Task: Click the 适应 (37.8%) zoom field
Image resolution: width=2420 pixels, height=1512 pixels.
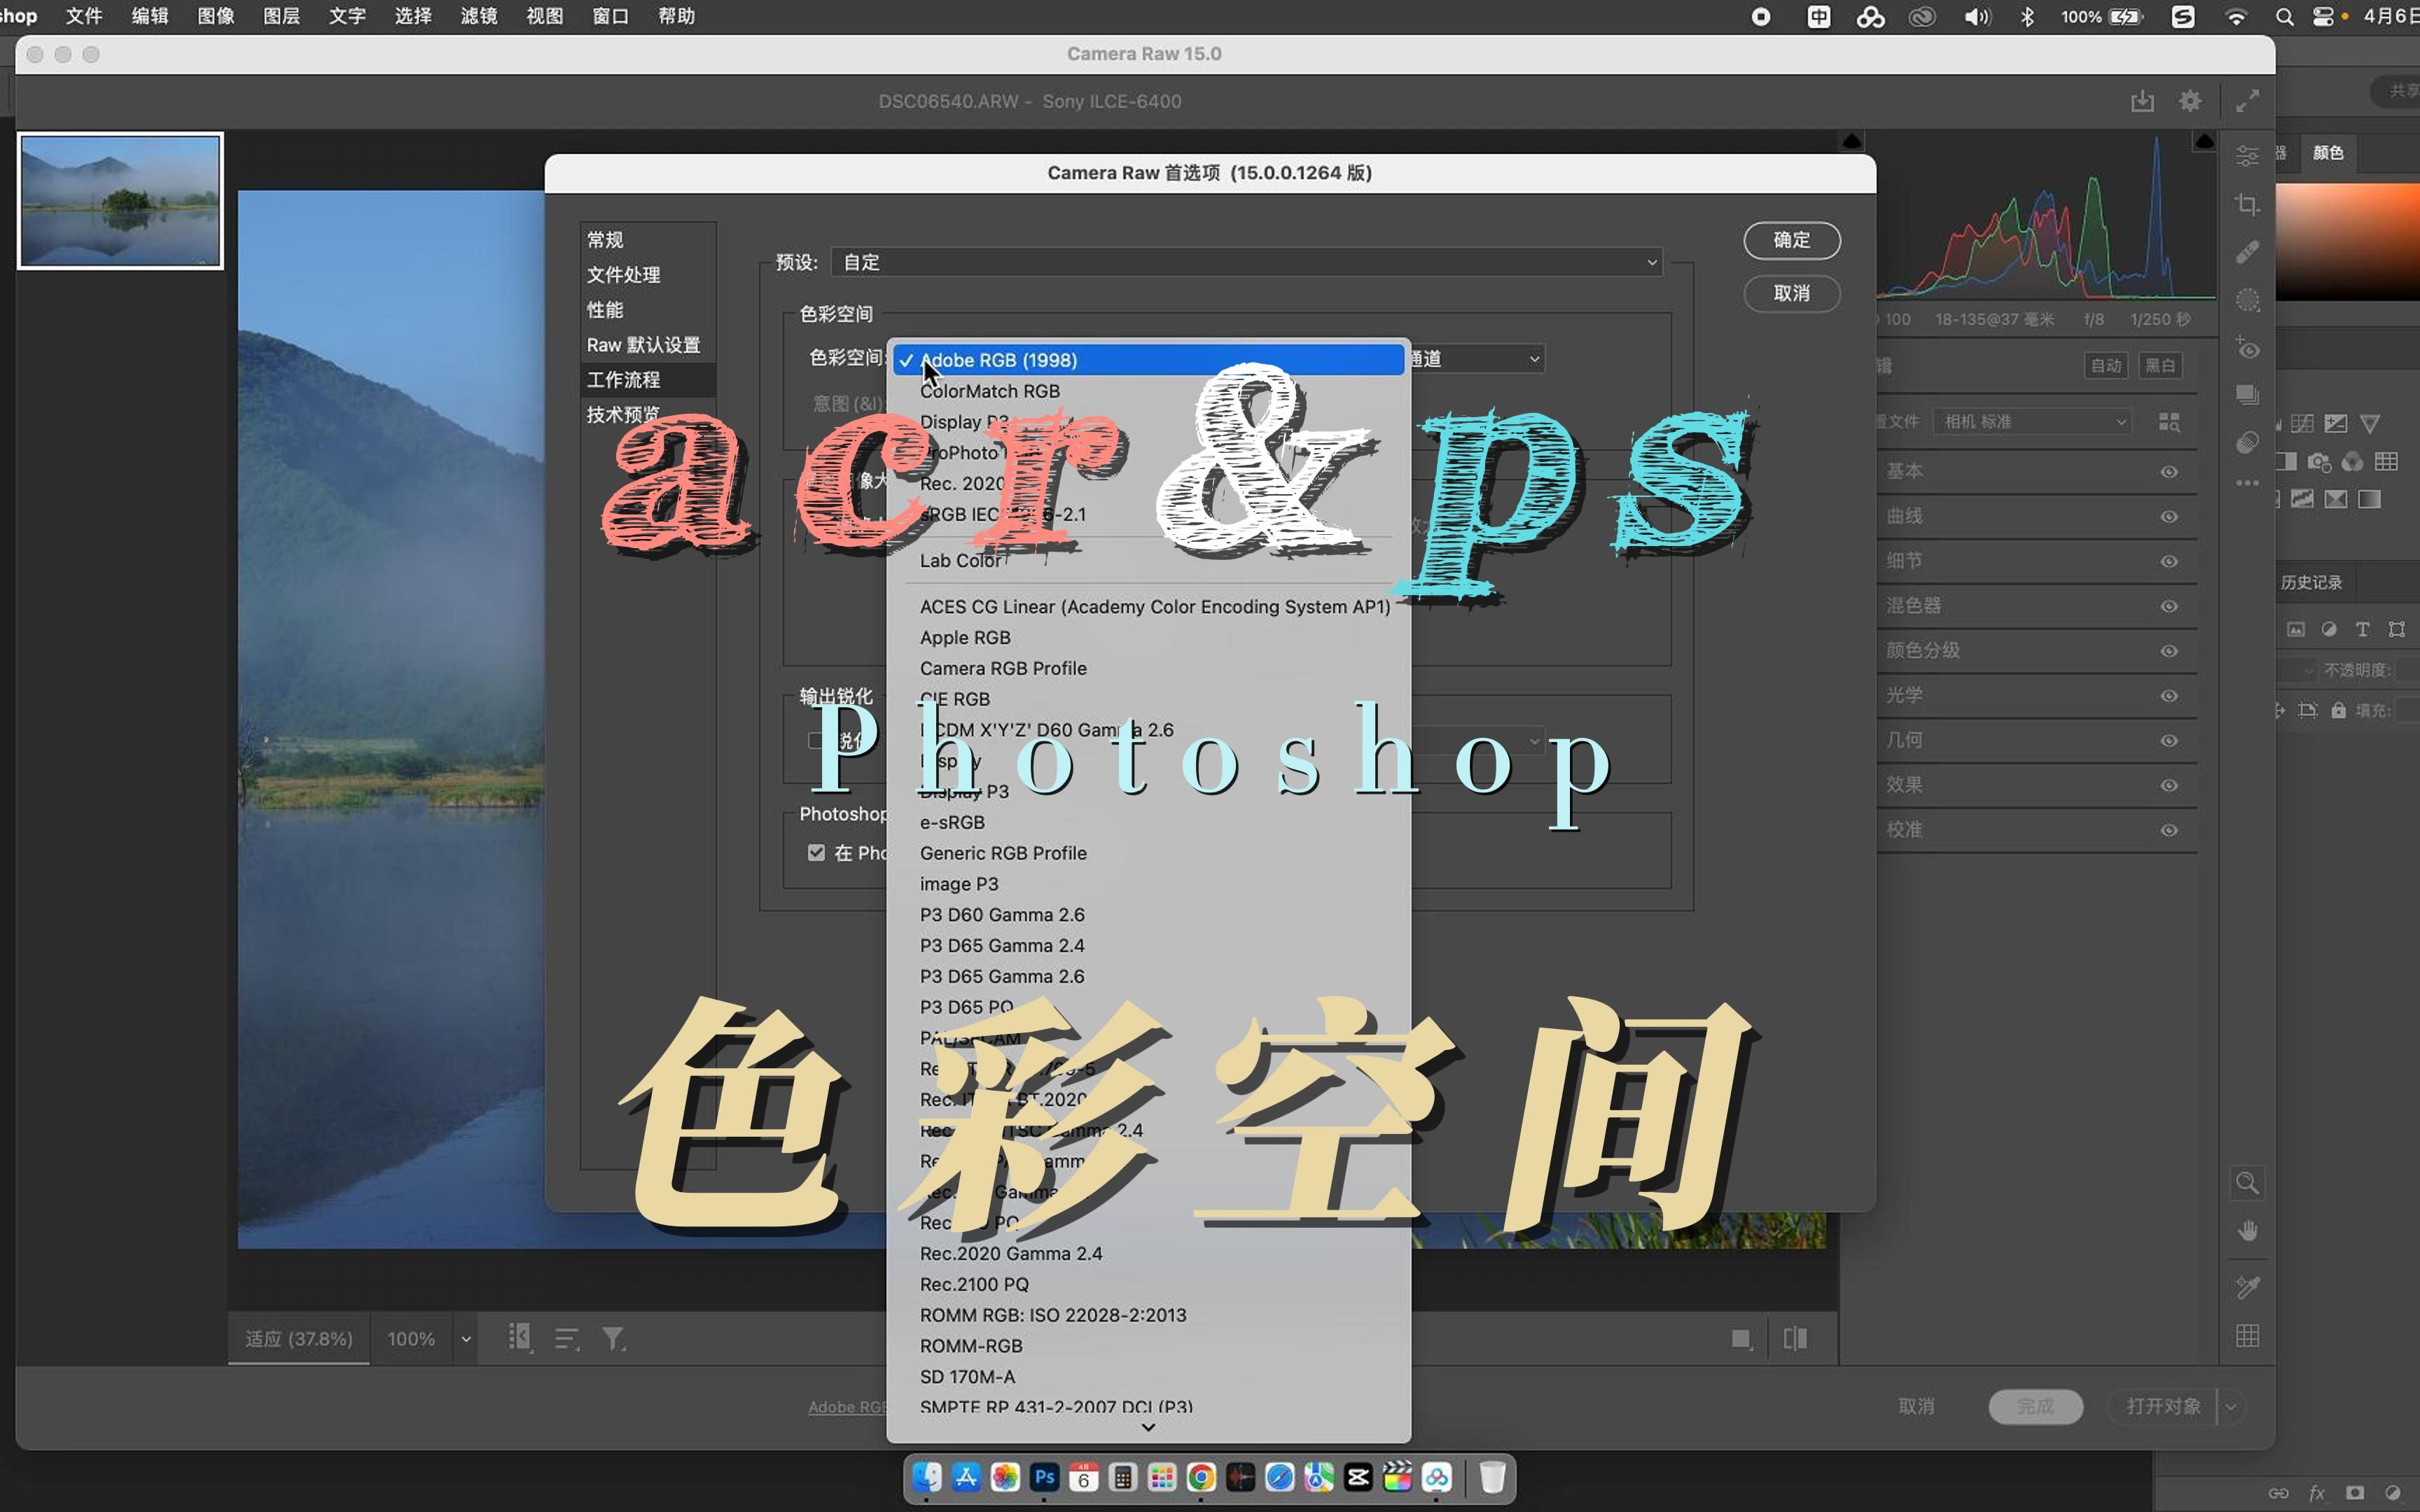Action: point(299,1339)
